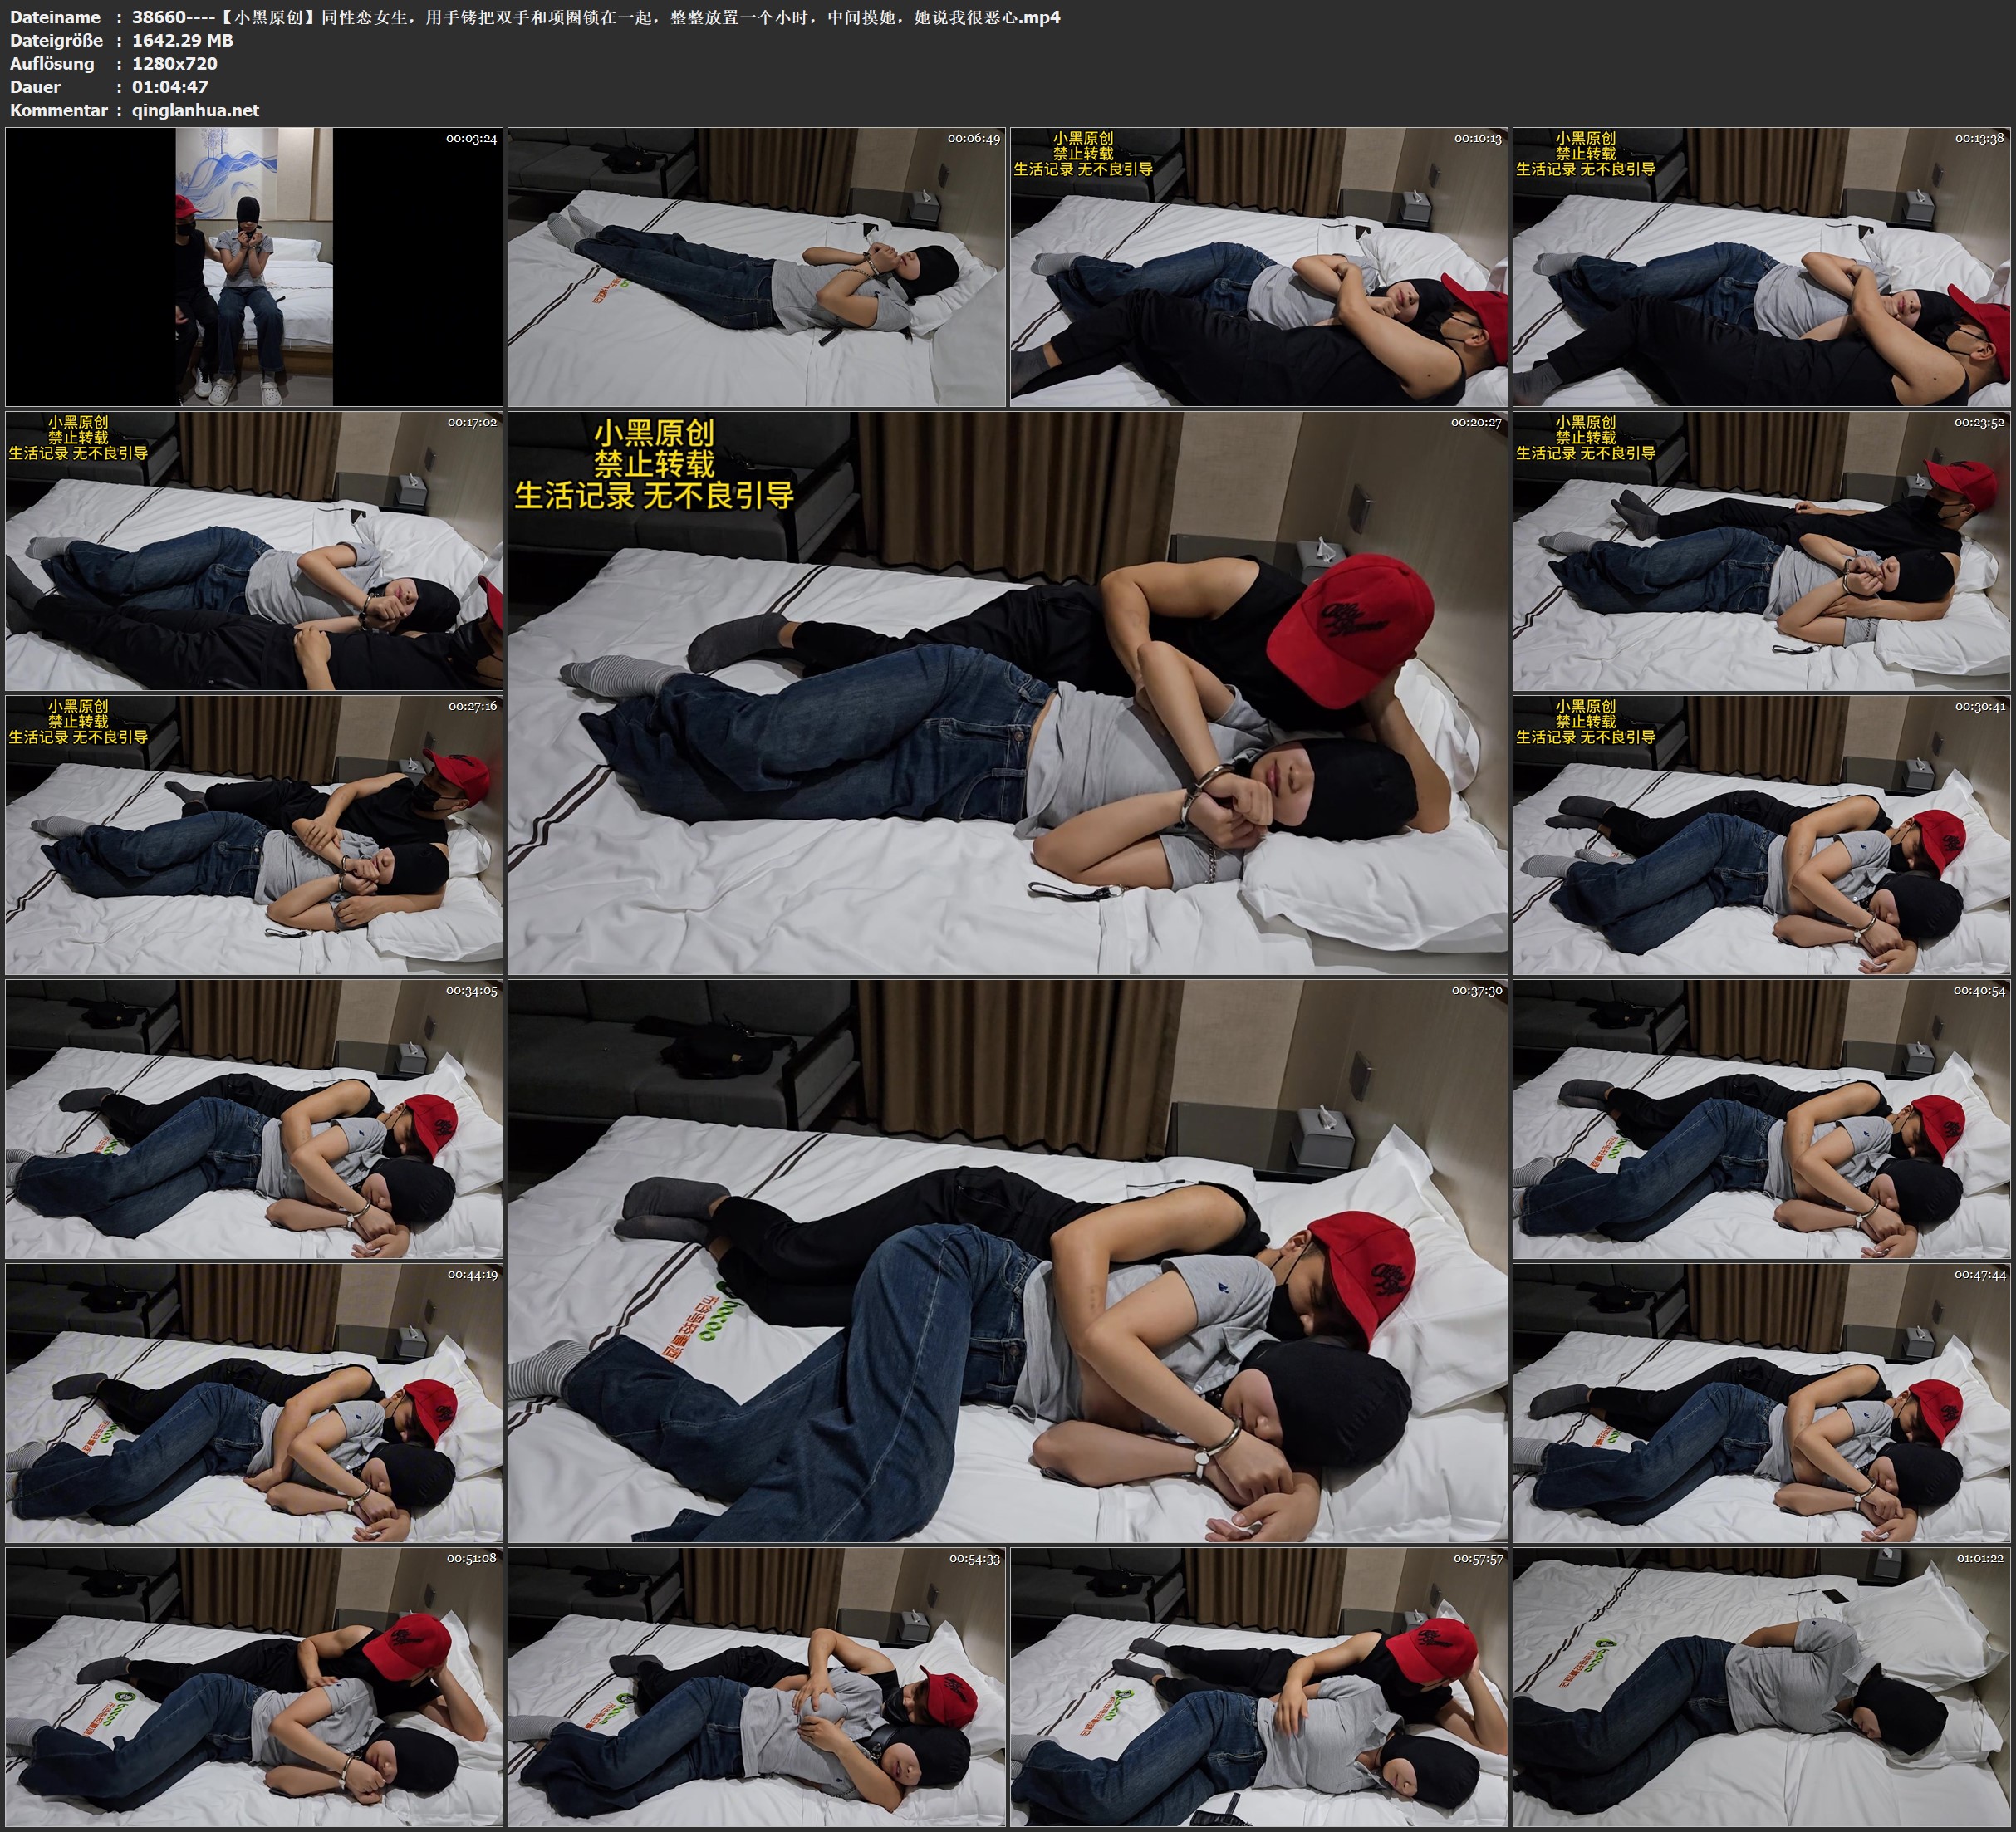Open the frame with timestamp 00:54:33

point(756,1686)
